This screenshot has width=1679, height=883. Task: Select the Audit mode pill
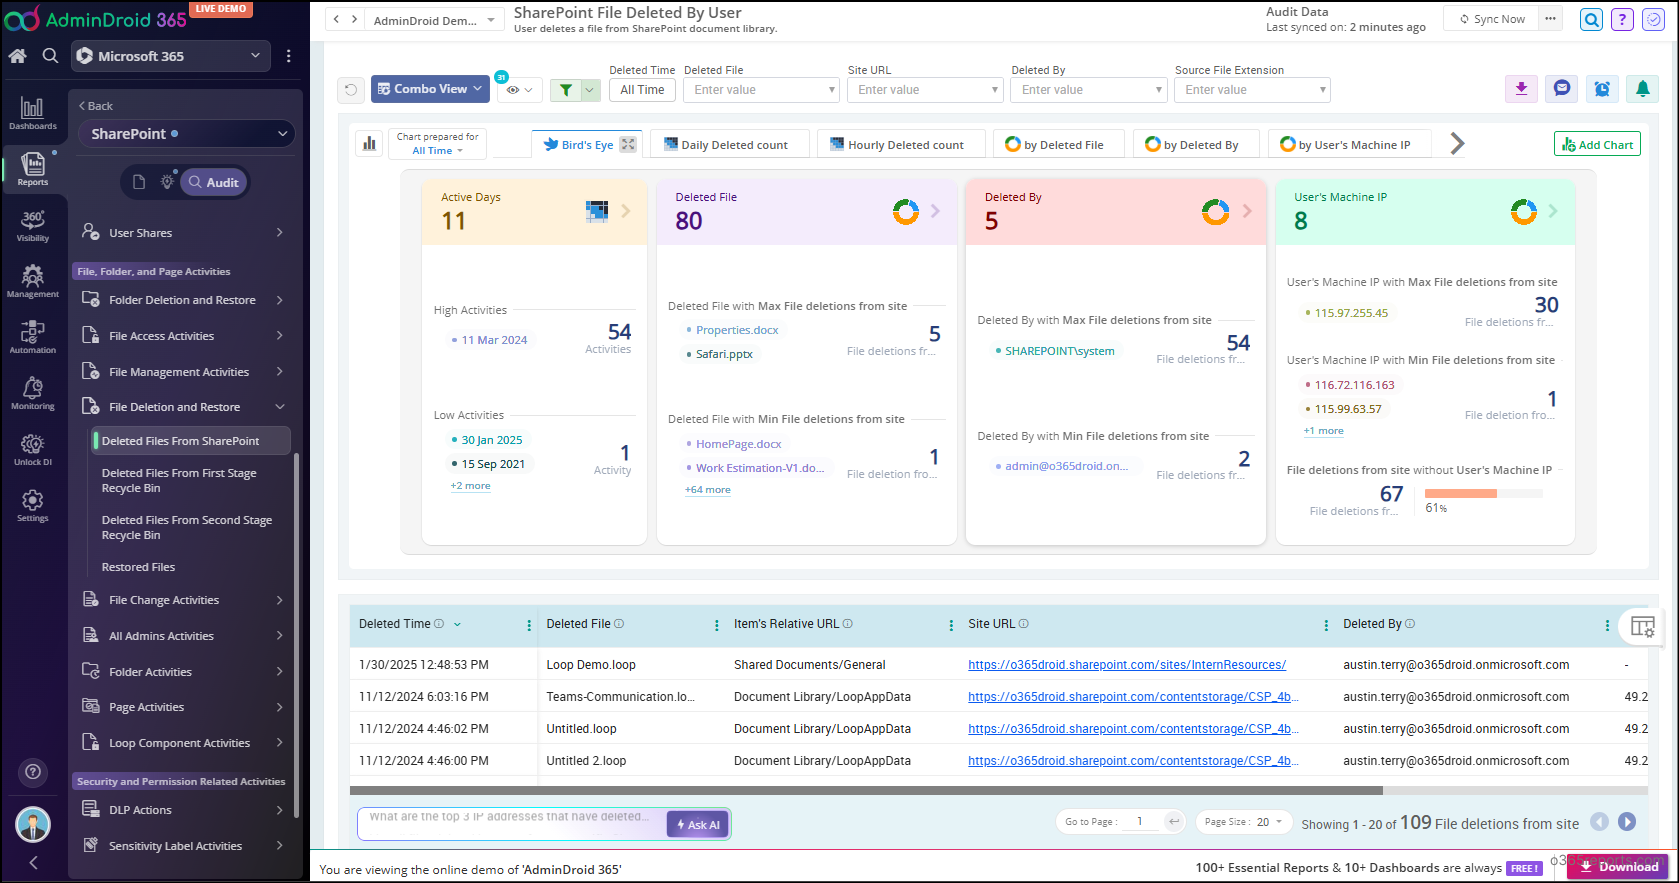click(x=214, y=182)
